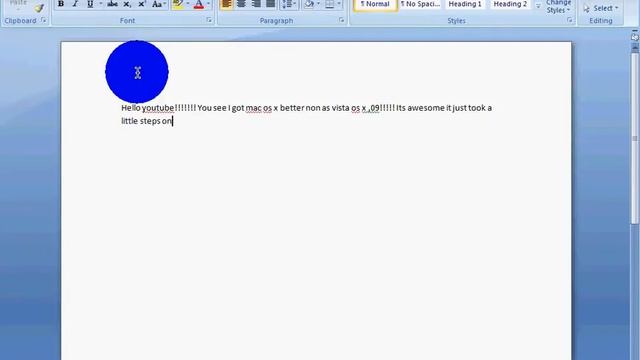The image size is (640, 360).
Task: Expand the Underline style dropdown arrow
Action: coord(100,4)
